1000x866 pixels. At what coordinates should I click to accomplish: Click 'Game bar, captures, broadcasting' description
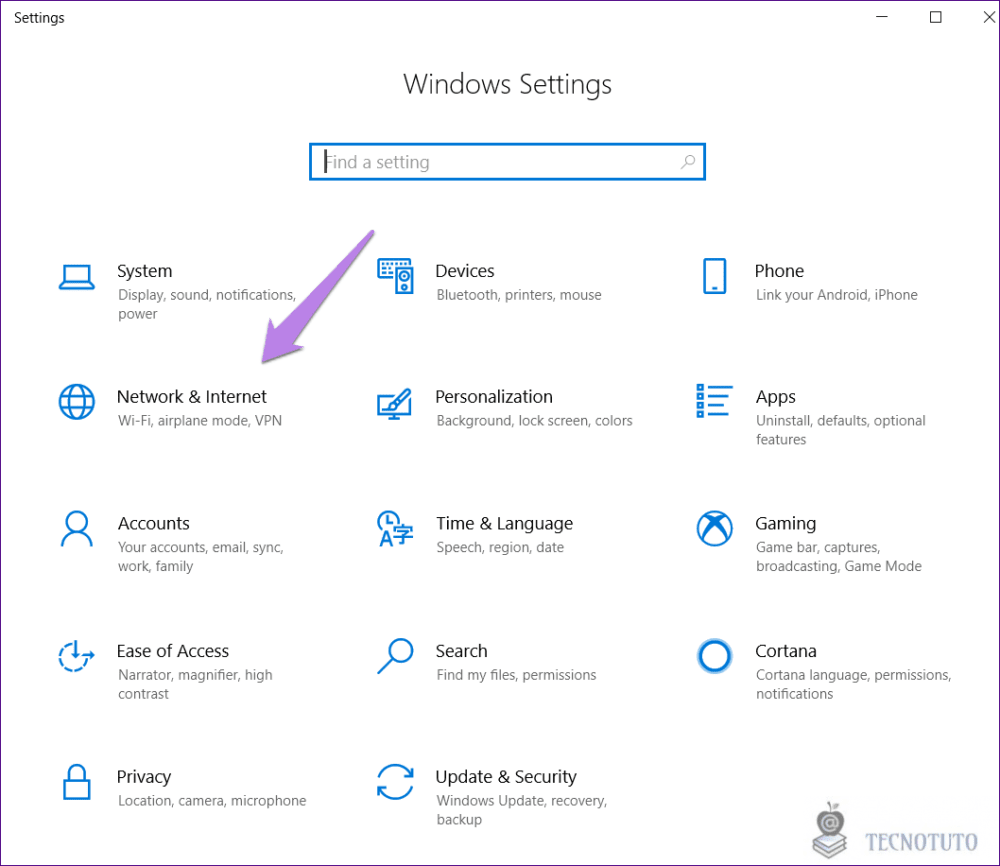tap(839, 557)
